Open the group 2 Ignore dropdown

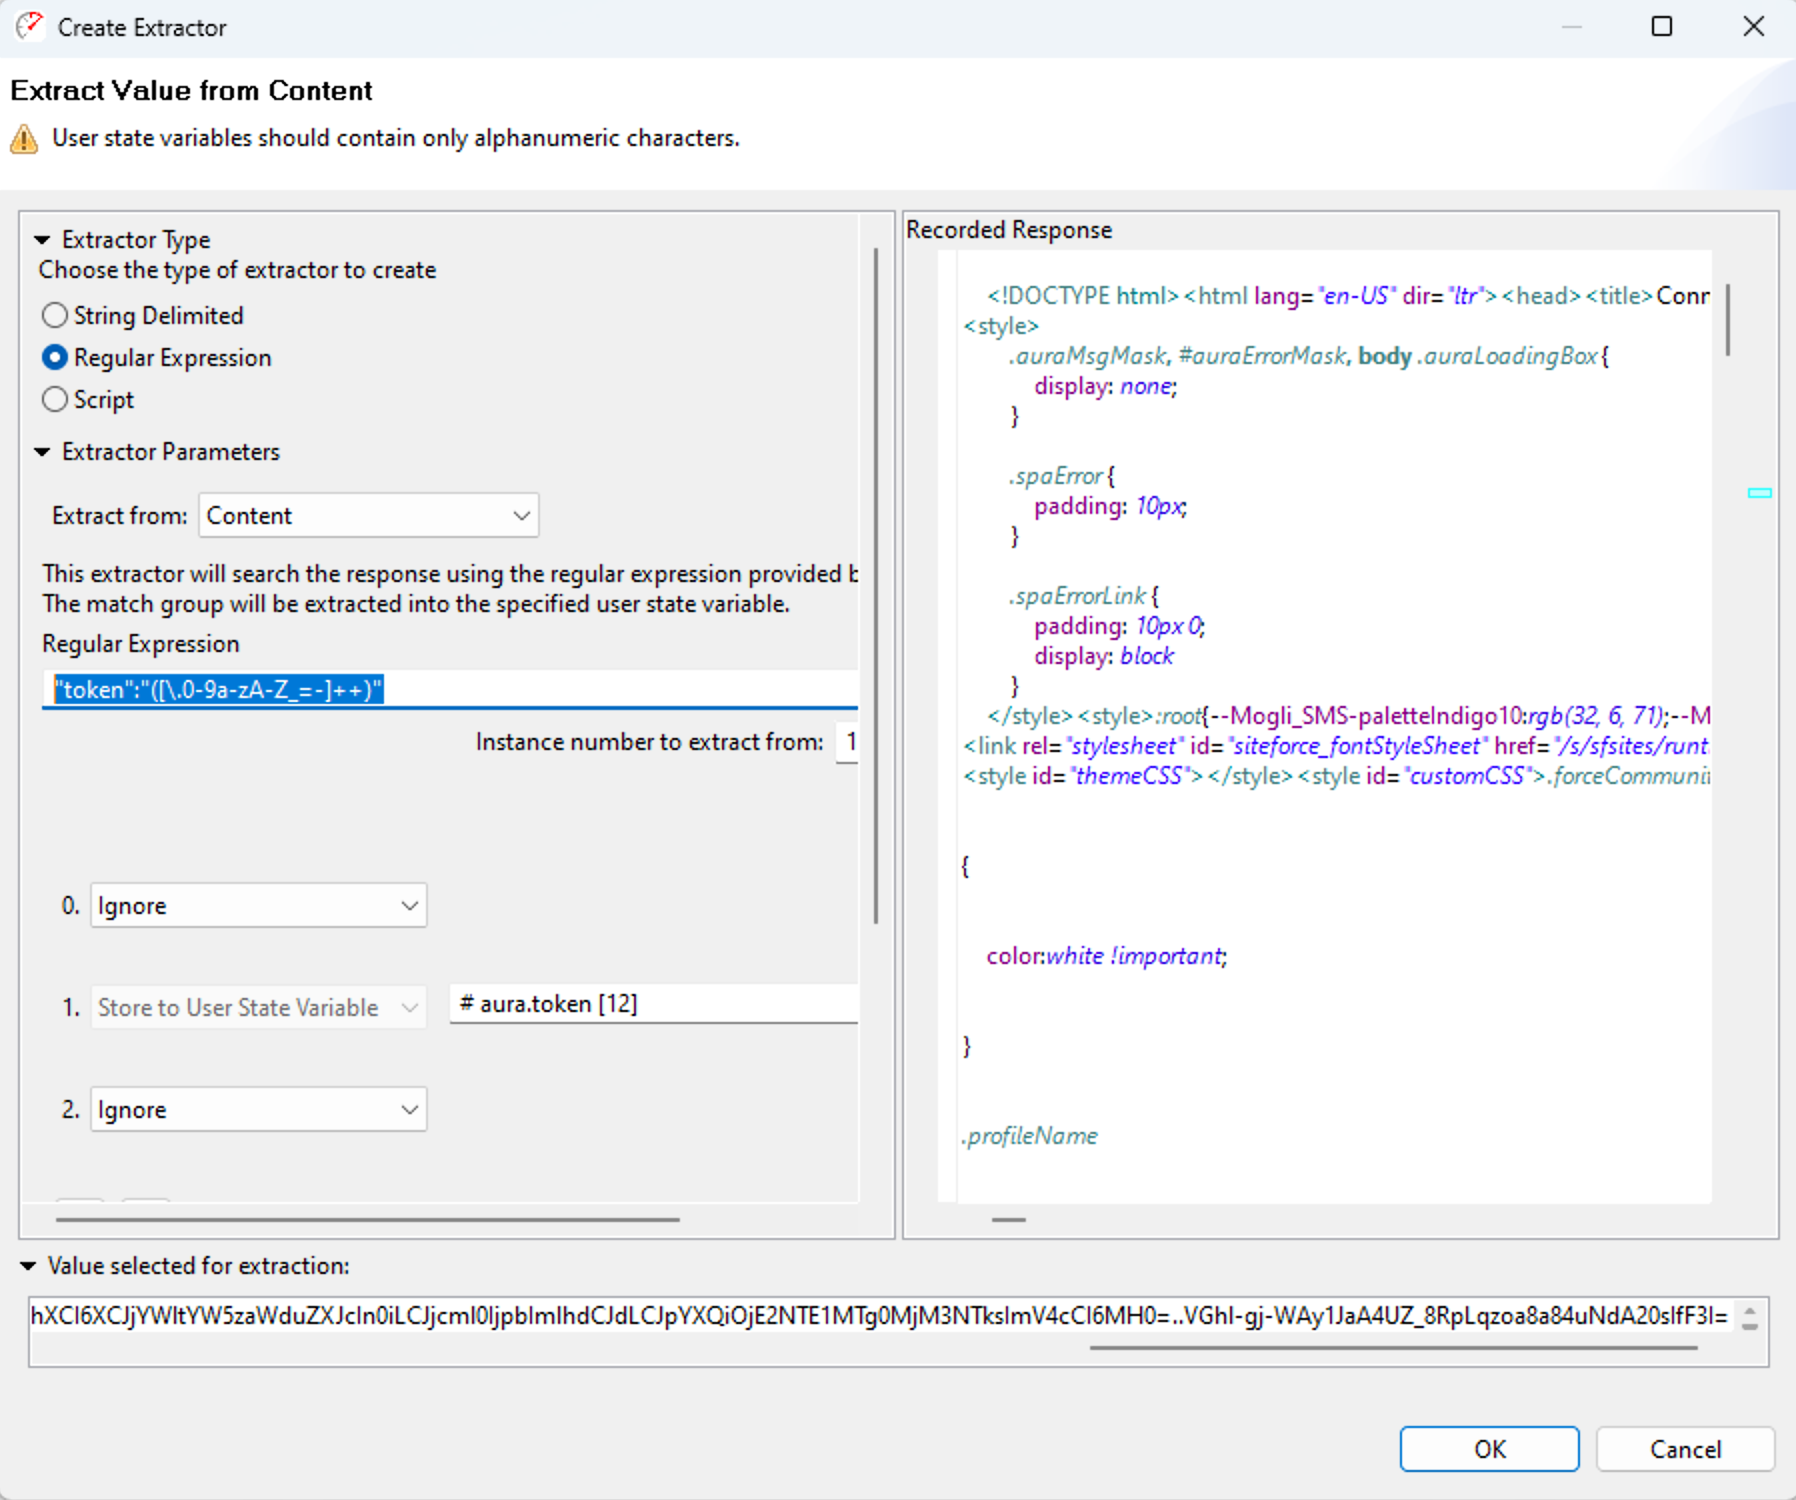coord(258,1110)
